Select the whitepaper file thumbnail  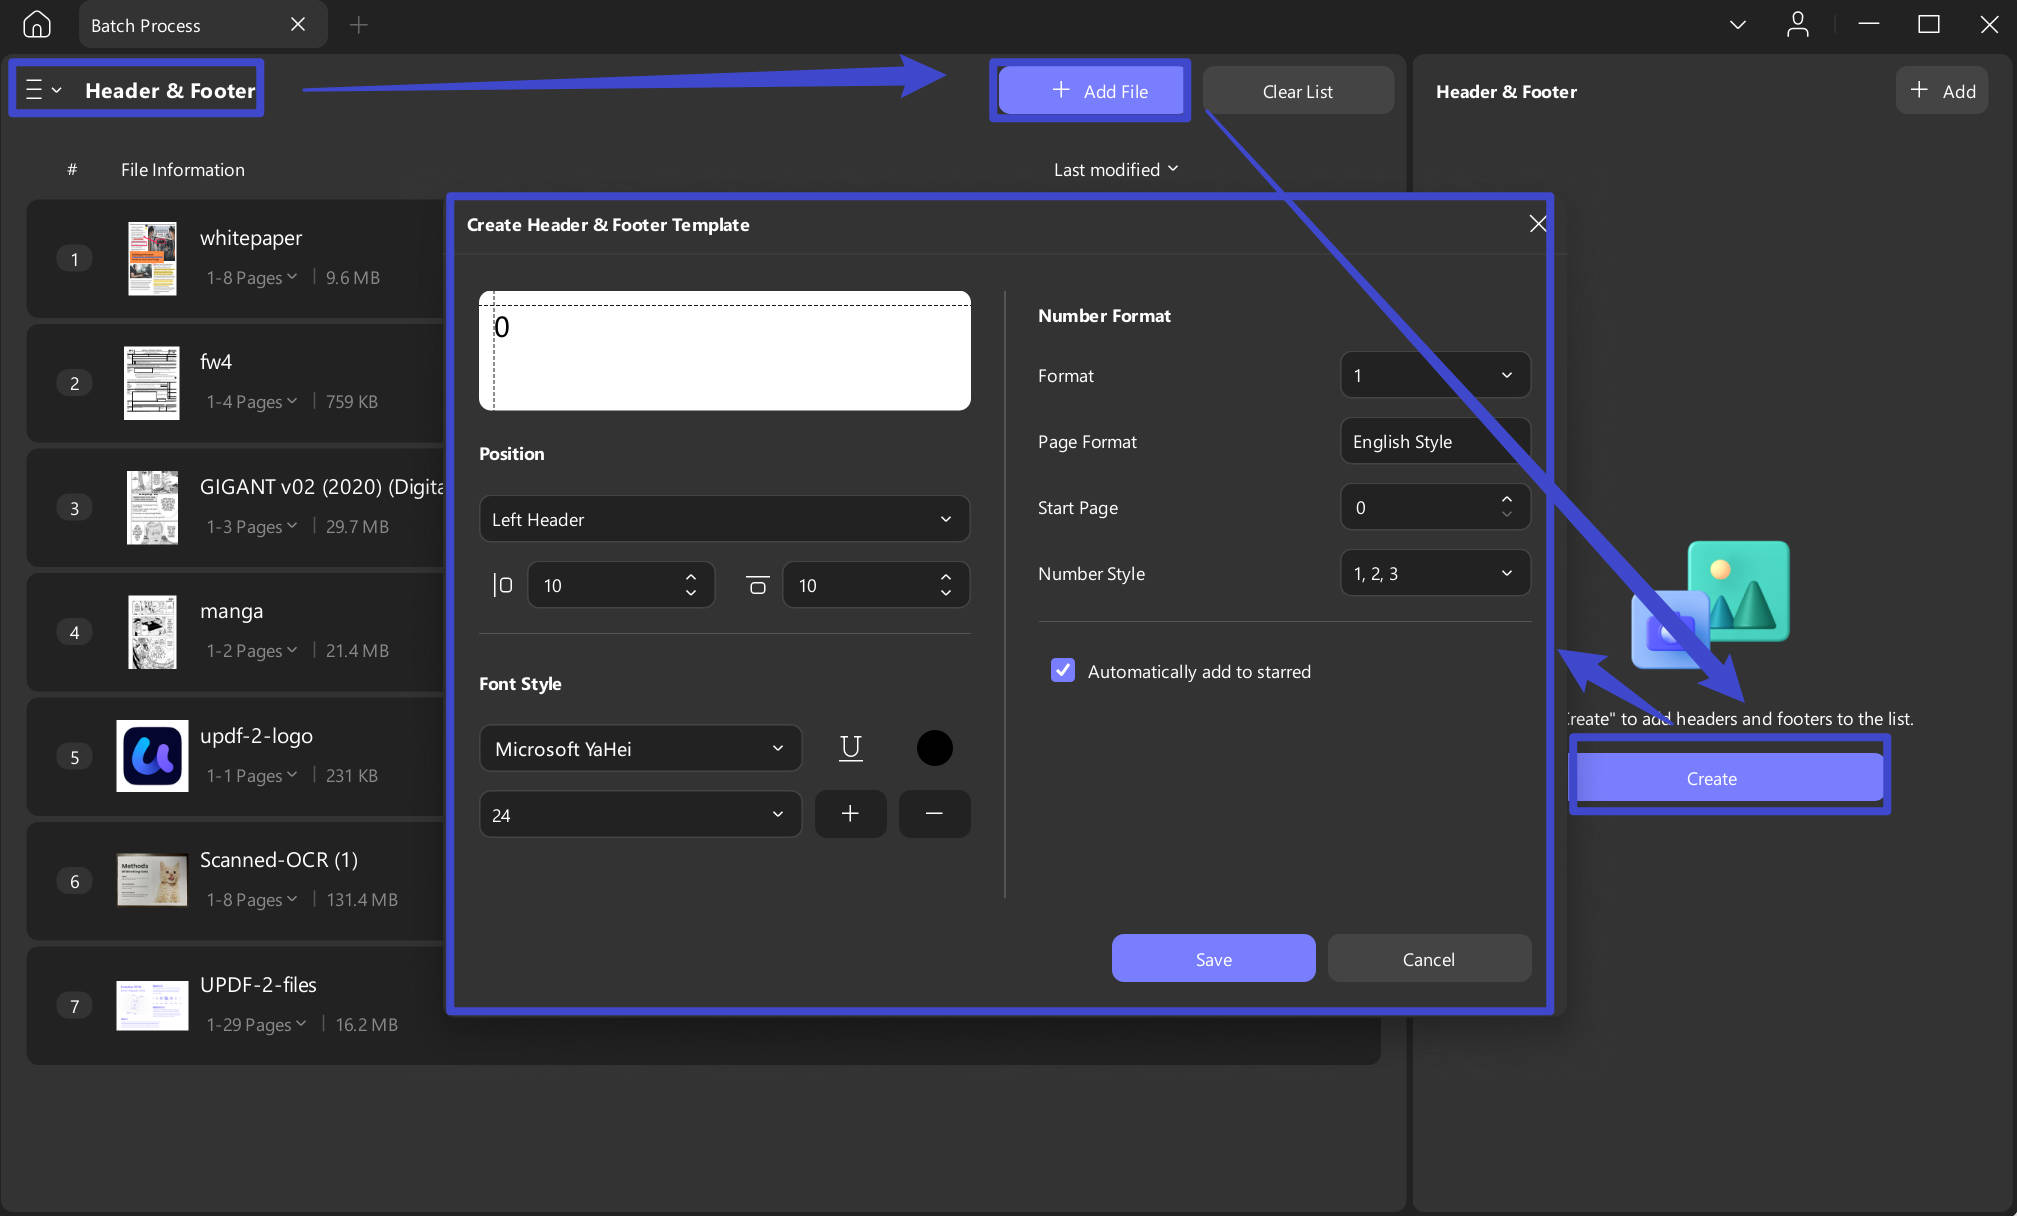[153, 259]
